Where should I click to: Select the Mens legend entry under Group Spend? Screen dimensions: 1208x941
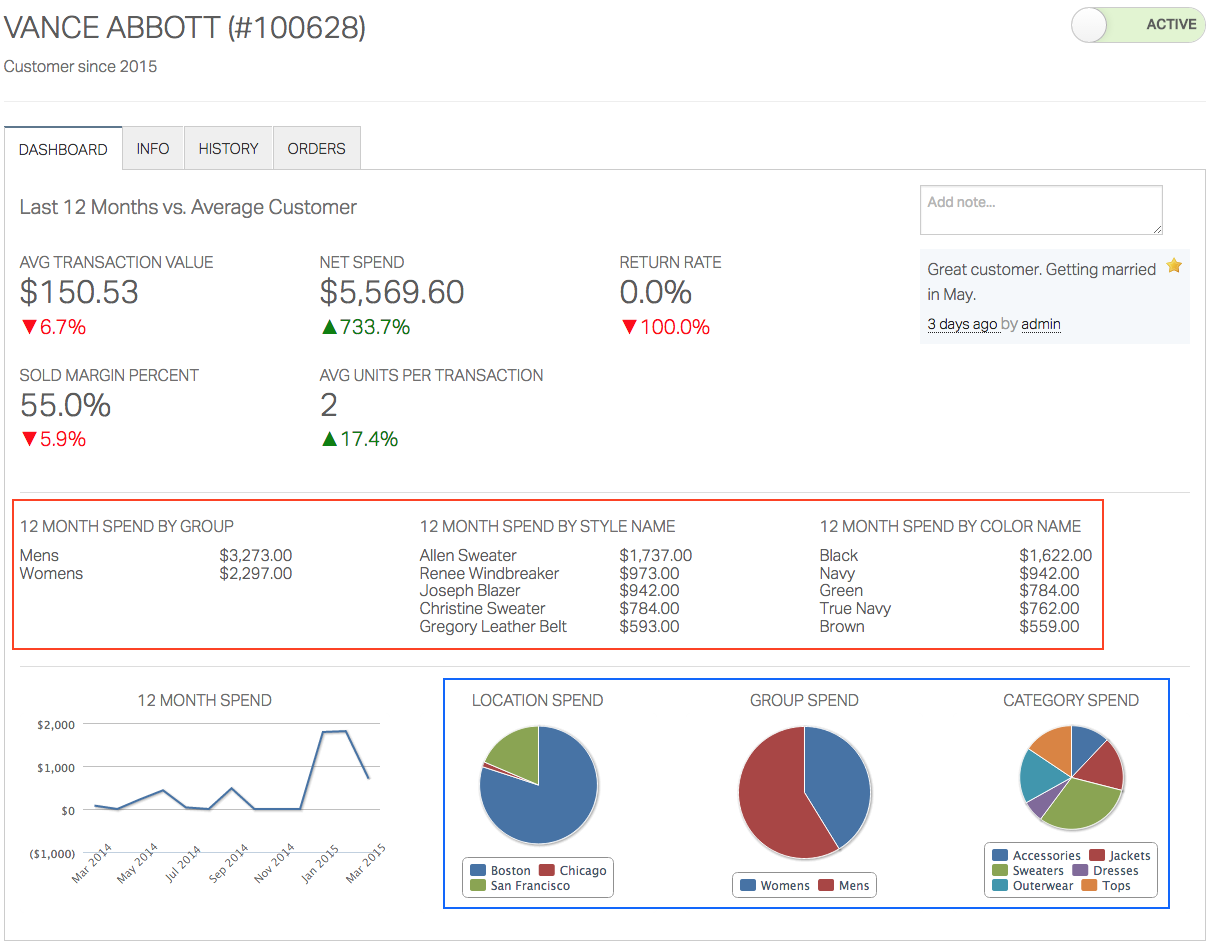(849, 884)
